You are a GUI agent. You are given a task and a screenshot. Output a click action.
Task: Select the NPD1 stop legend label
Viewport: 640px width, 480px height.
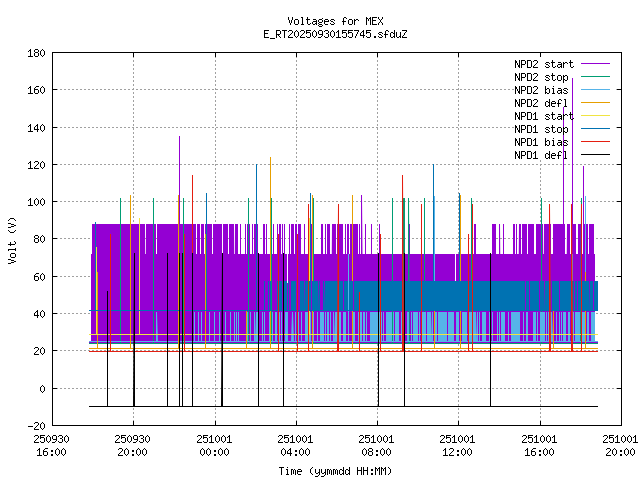pos(541,129)
